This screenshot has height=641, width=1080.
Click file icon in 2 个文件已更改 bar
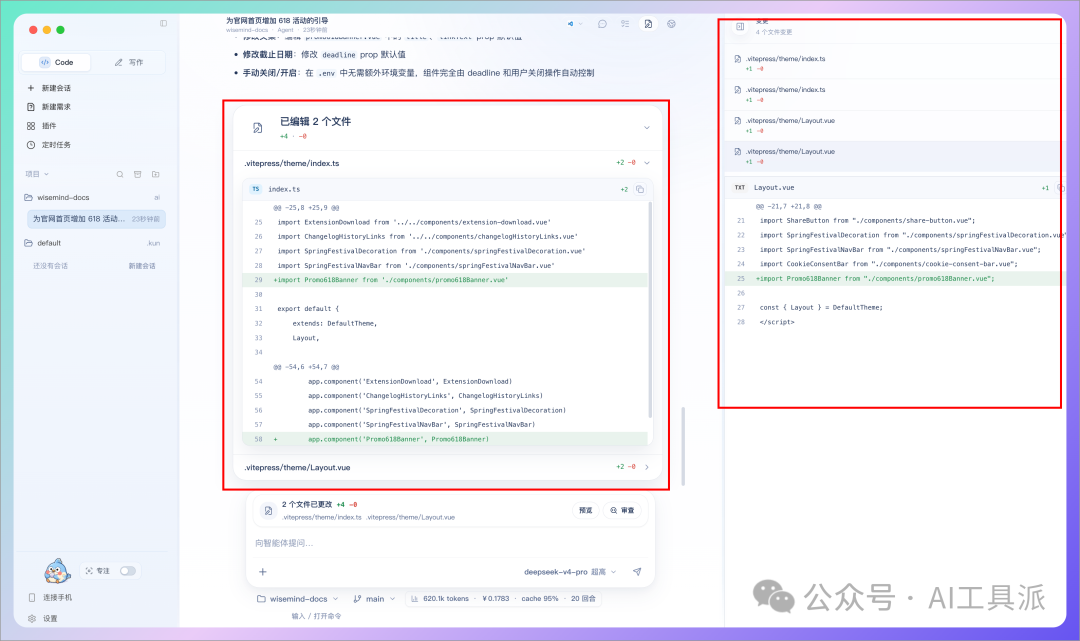point(268,510)
